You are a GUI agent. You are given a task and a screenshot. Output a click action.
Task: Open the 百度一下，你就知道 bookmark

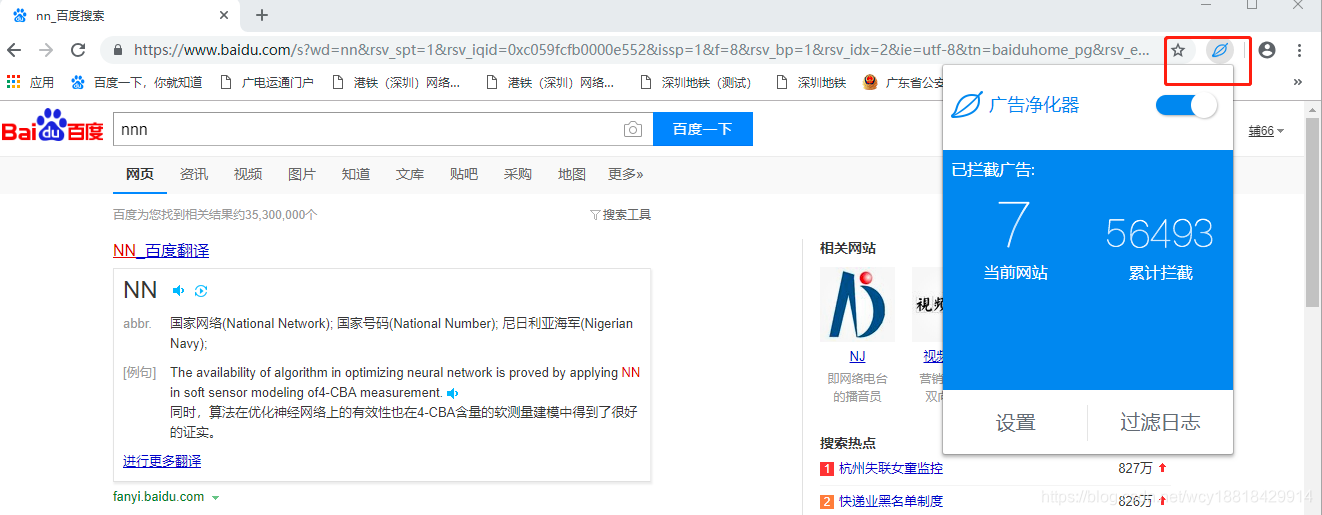pyautogui.click(x=135, y=82)
